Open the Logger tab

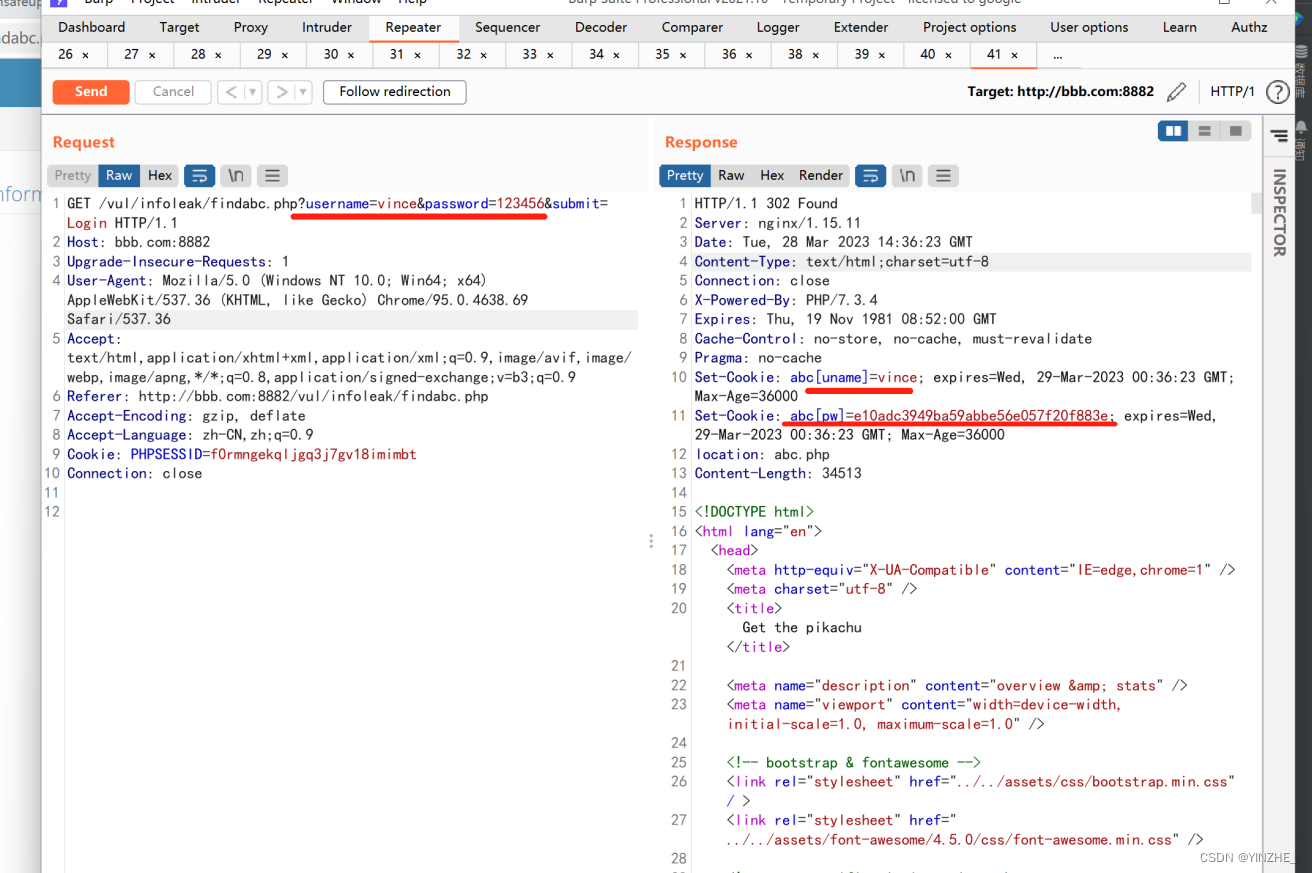(778, 27)
